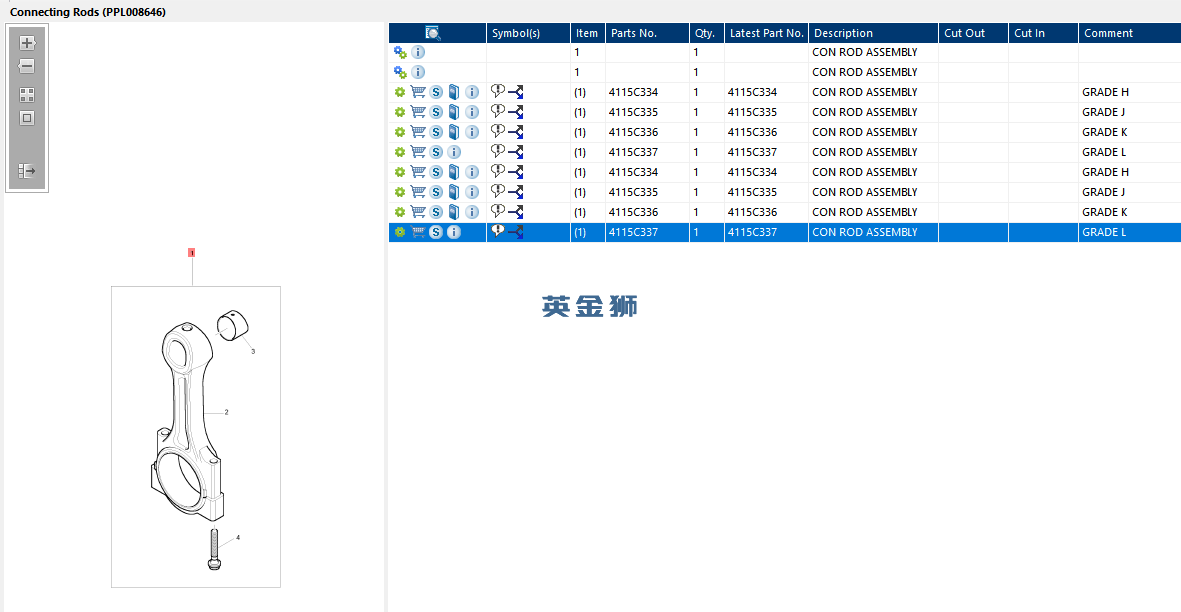Image resolution: width=1181 pixels, height=612 pixels.
Task: Click comment bubble in unselected 4115C337 row
Action: point(498,151)
